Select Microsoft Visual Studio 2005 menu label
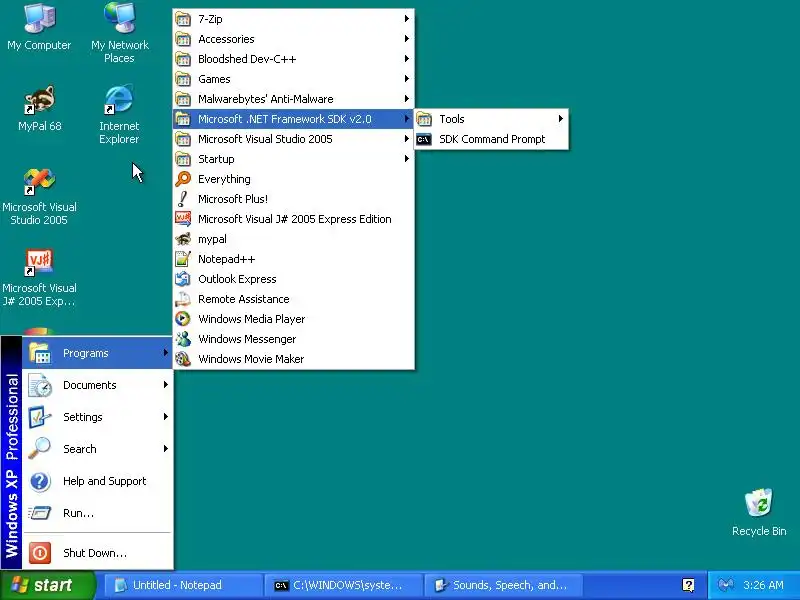 pos(265,139)
